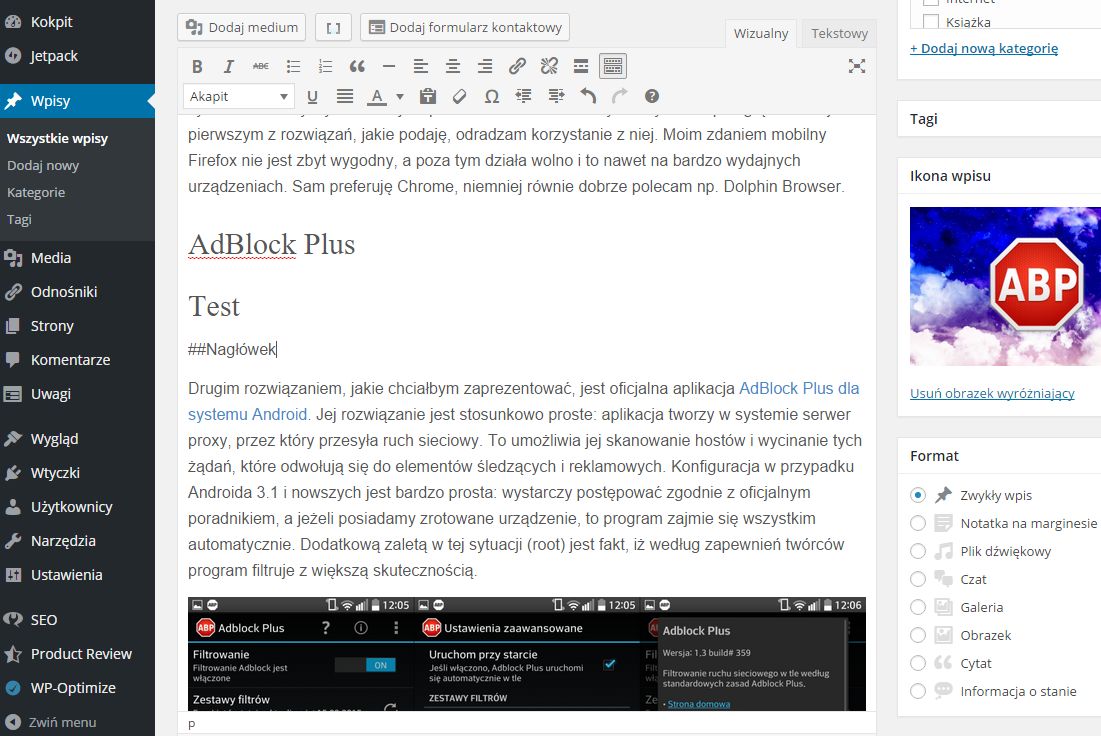Click p element path in status bar
This screenshot has width=1101, height=736.
pyautogui.click(x=192, y=723)
